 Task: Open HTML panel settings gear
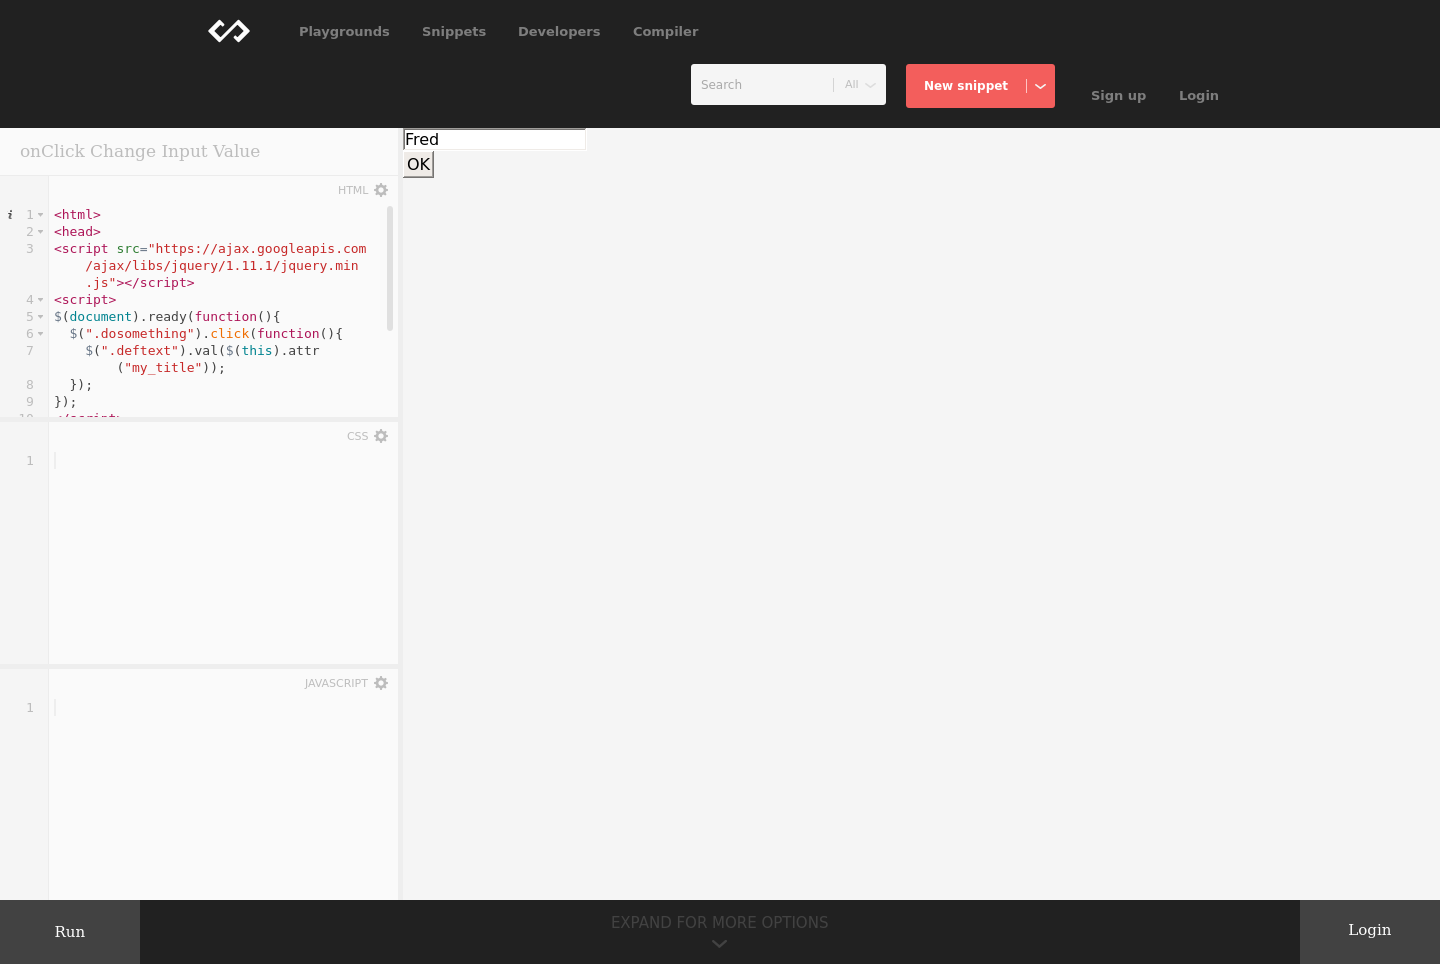pyautogui.click(x=381, y=190)
